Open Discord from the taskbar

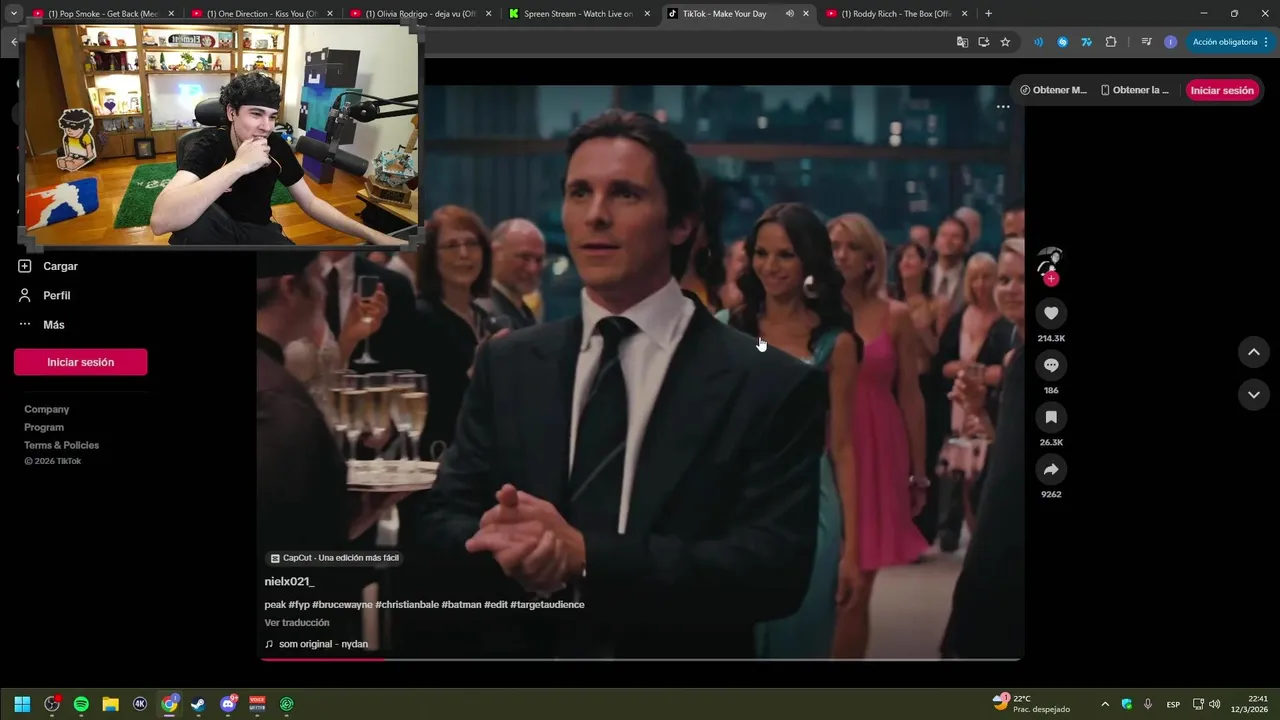point(228,704)
